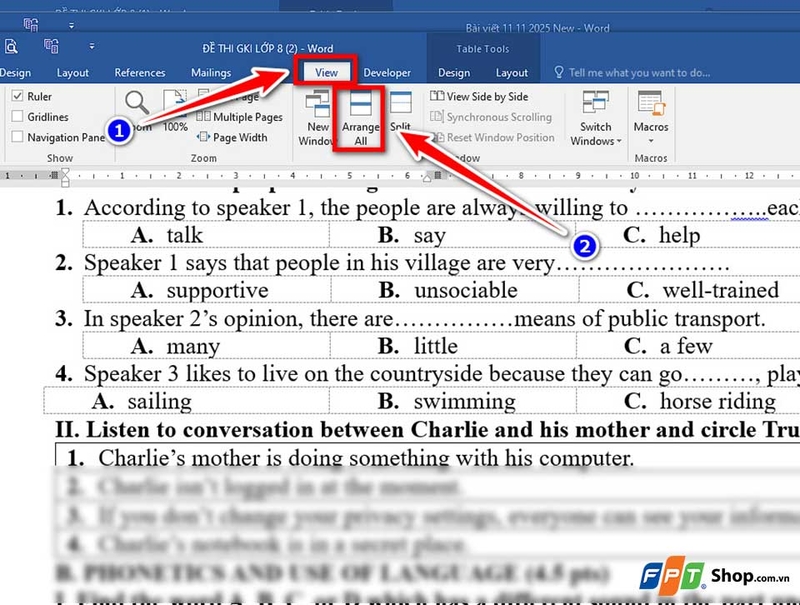Click the 'According to speaker 1' question

[442, 208]
